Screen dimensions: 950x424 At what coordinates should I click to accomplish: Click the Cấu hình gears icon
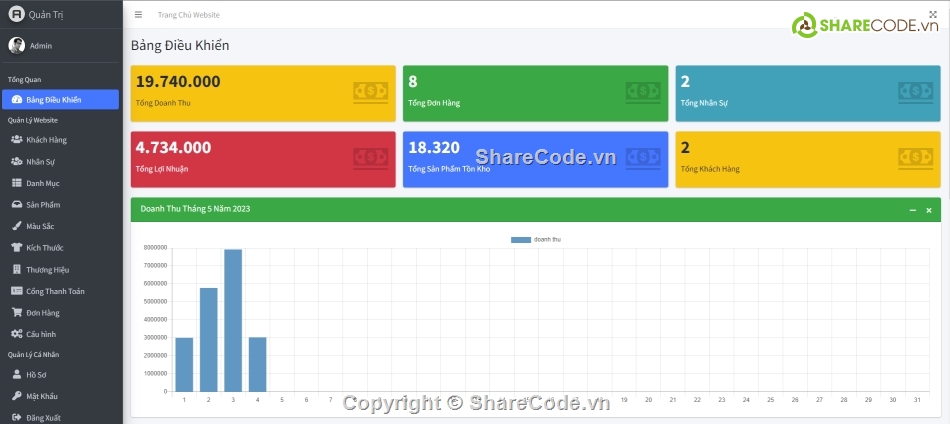pos(16,334)
